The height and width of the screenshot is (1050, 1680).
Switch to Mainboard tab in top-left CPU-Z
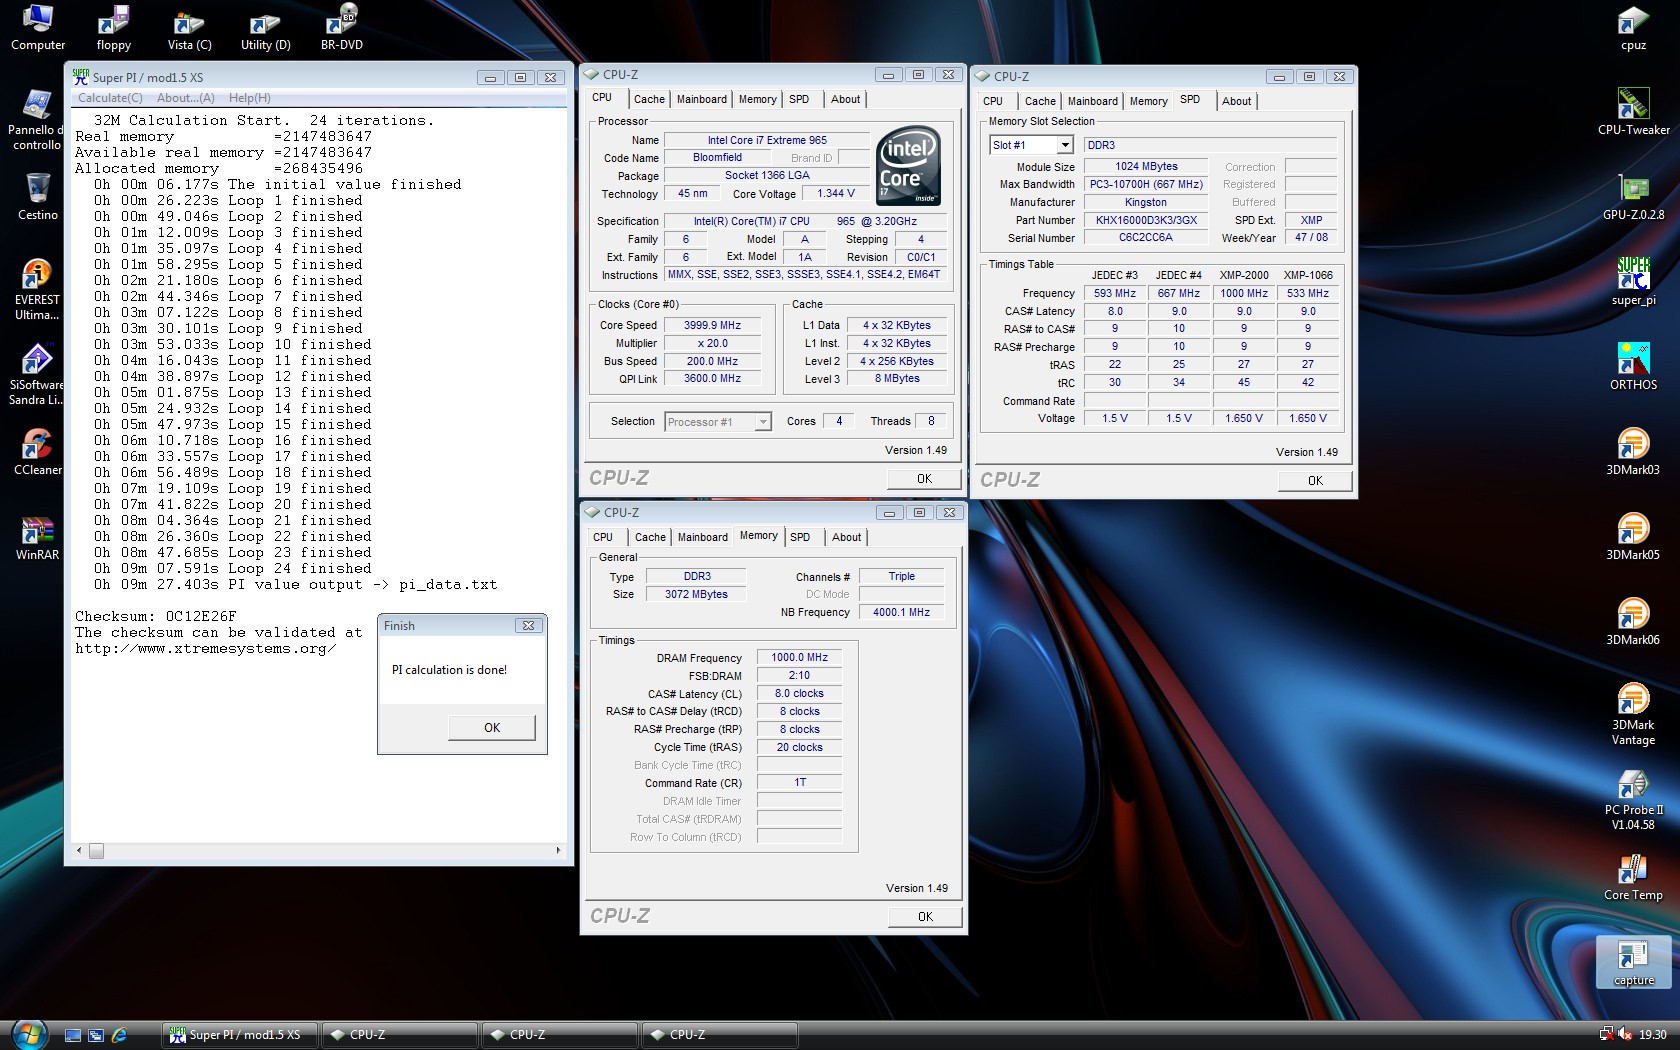(x=702, y=99)
